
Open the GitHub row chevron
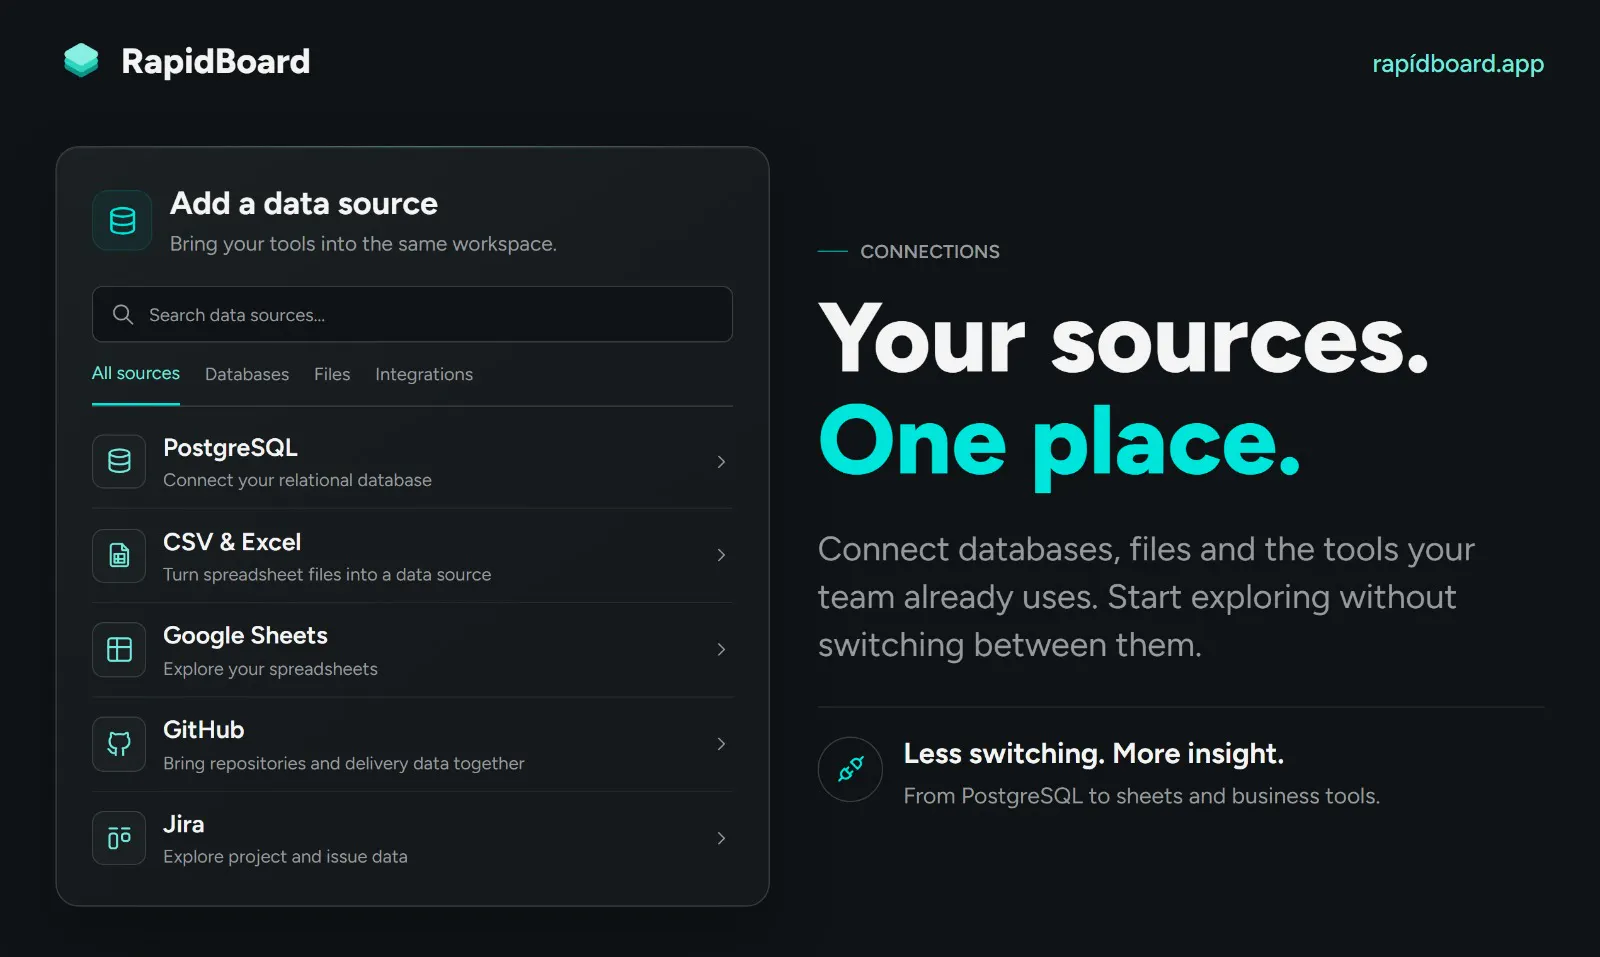click(x=721, y=744)
